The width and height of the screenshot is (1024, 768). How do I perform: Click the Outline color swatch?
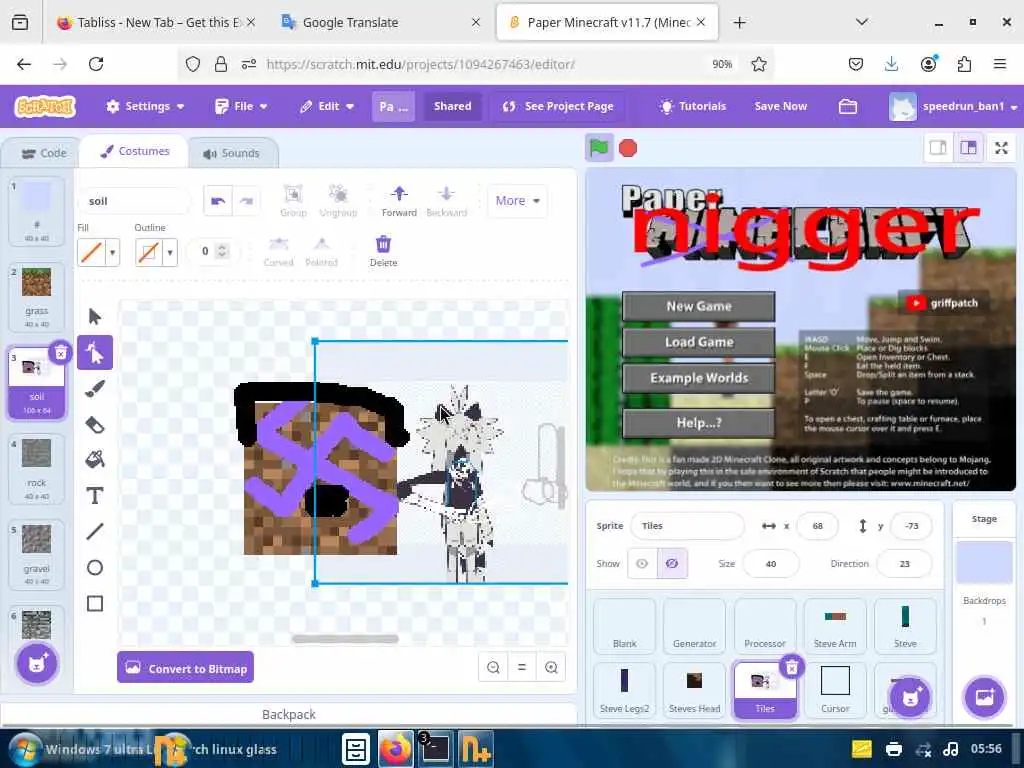click(x=149, y=252)
